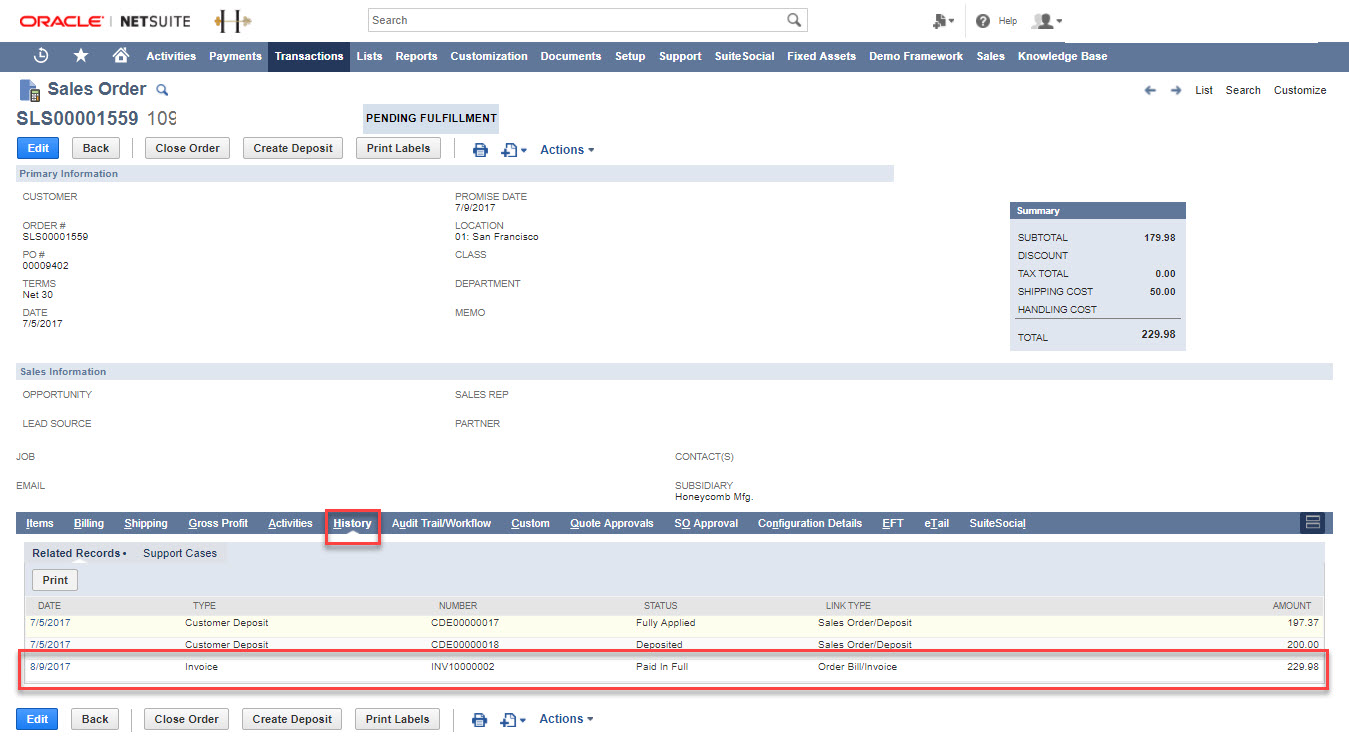1349x749 pixels.
Task: Click the top Close Order button
Action: (x=188, y=148)
